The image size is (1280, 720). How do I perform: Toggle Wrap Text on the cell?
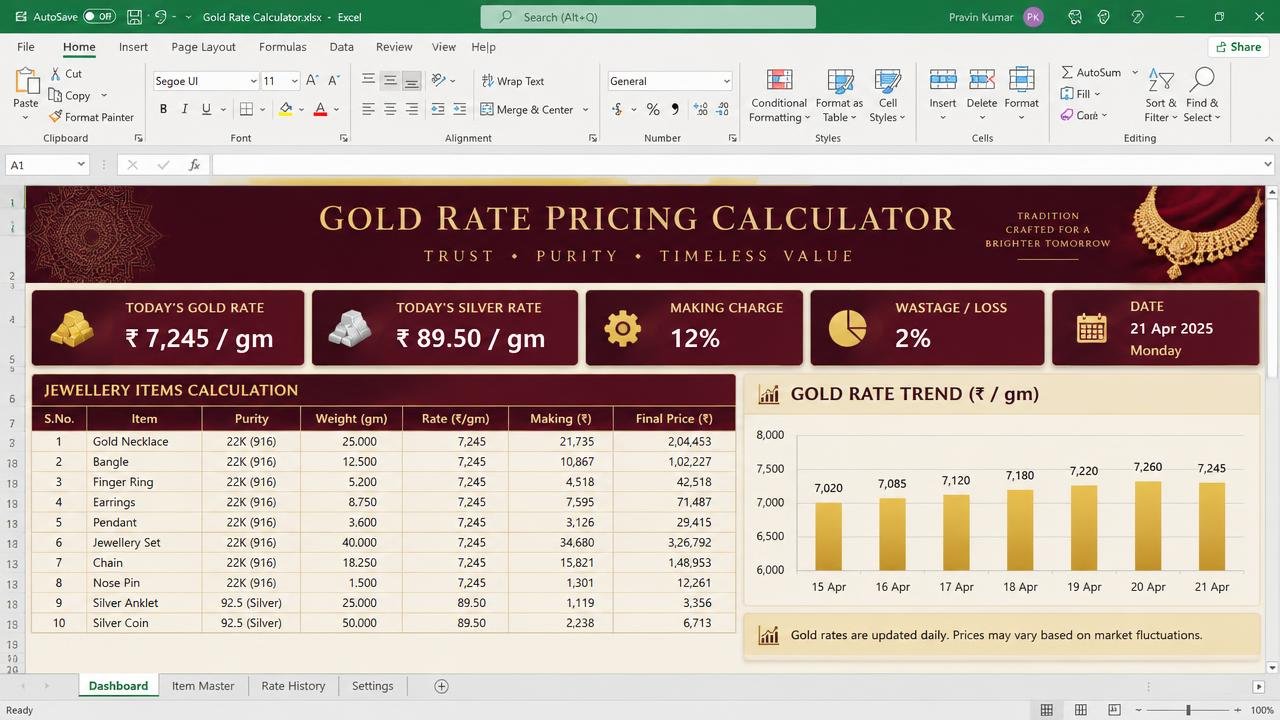(513, 81)
